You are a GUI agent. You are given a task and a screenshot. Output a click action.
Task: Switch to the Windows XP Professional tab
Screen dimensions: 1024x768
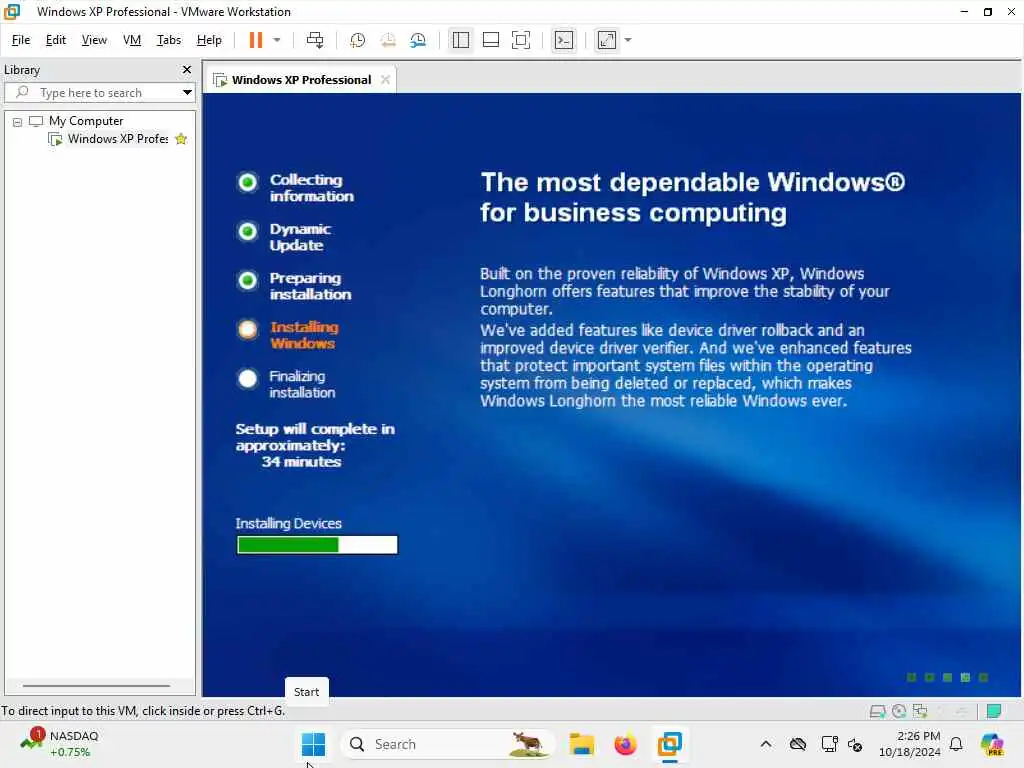click(x=301, y=80)
